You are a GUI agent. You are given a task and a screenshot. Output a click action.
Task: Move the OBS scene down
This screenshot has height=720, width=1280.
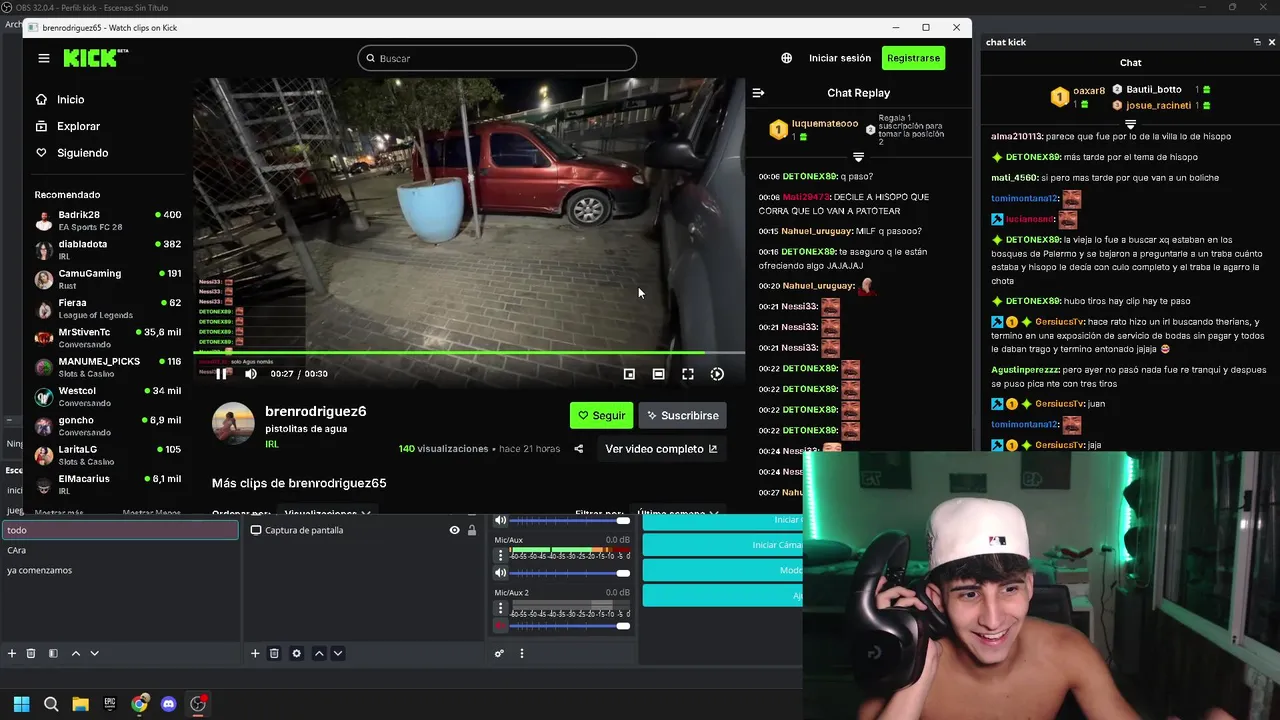point(95,653)
